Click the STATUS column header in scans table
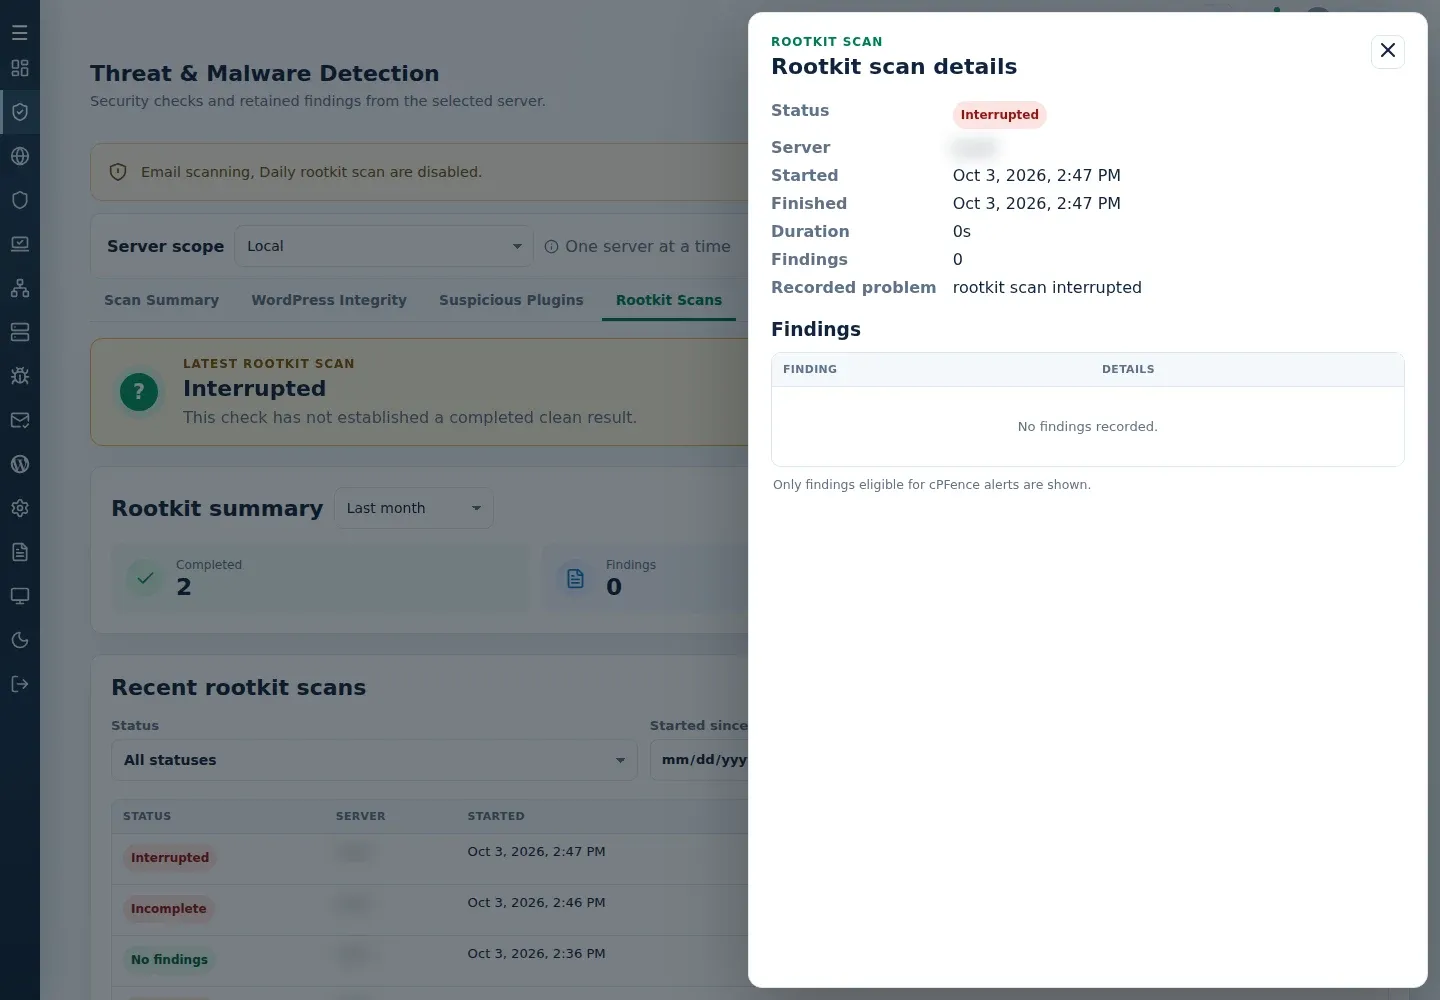This screenshot has width=1440, height=1000. [147, 816]
